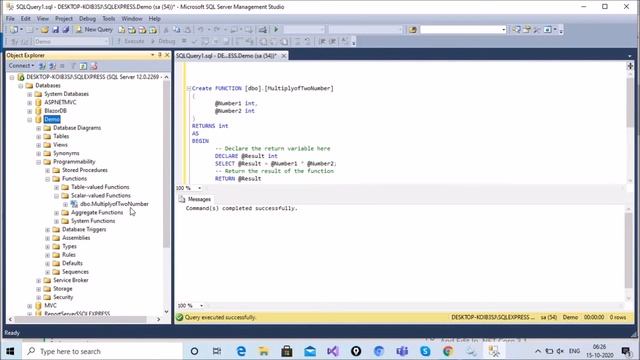Image resolution: width=640 pixels, height=360 pixels.
Task: Select the Aggregate Functions folder
Action: [x=97, y=213]
